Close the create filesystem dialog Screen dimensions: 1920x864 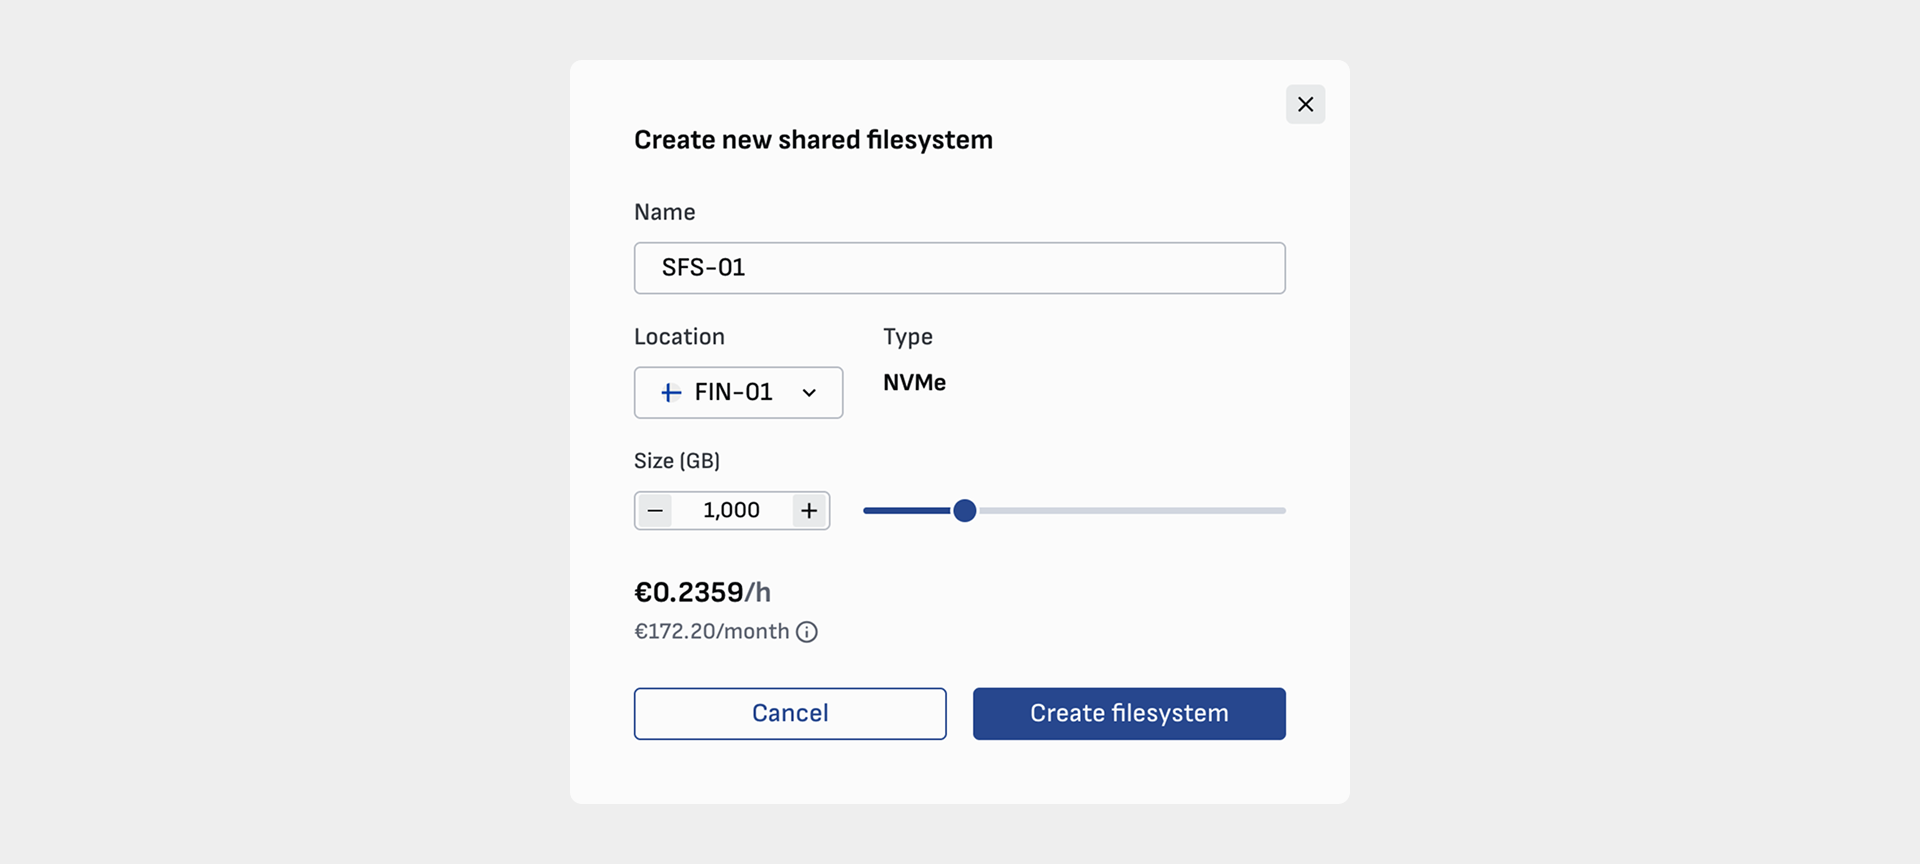(x=1305, y=104)
